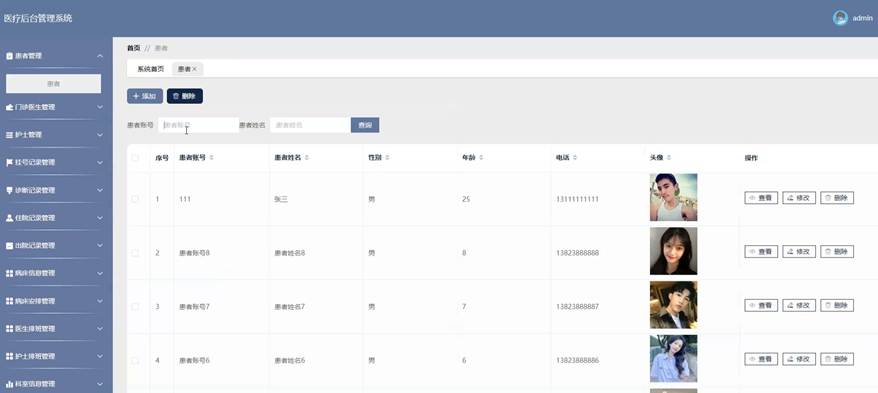The width and height of the screenshot is (878, 393).
Task: Click the 挂号记录管理 flag icon
Action: coord(9,162)
